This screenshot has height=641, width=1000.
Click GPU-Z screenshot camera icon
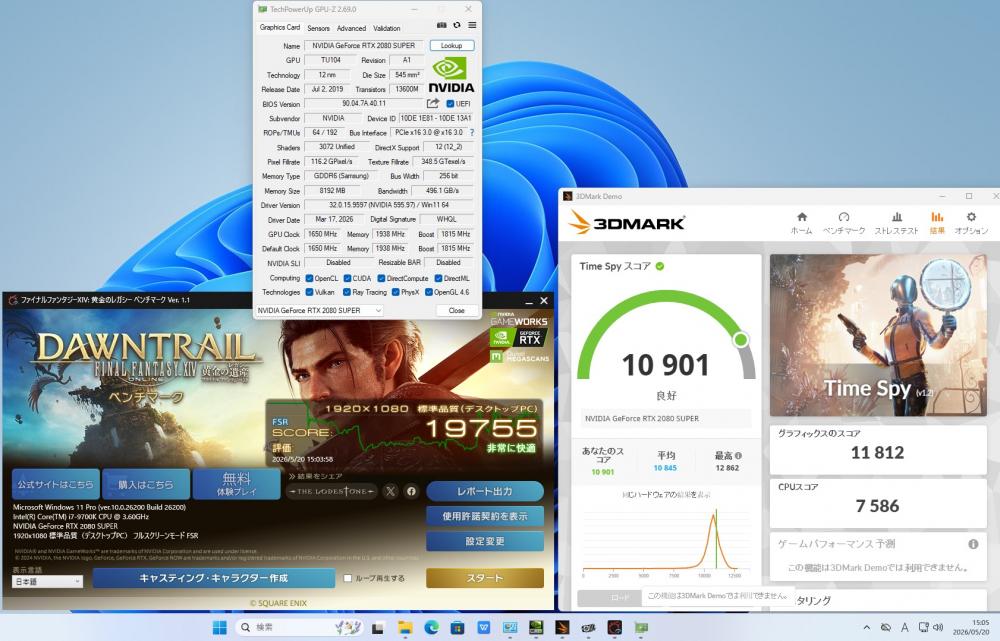coord(441,26)
